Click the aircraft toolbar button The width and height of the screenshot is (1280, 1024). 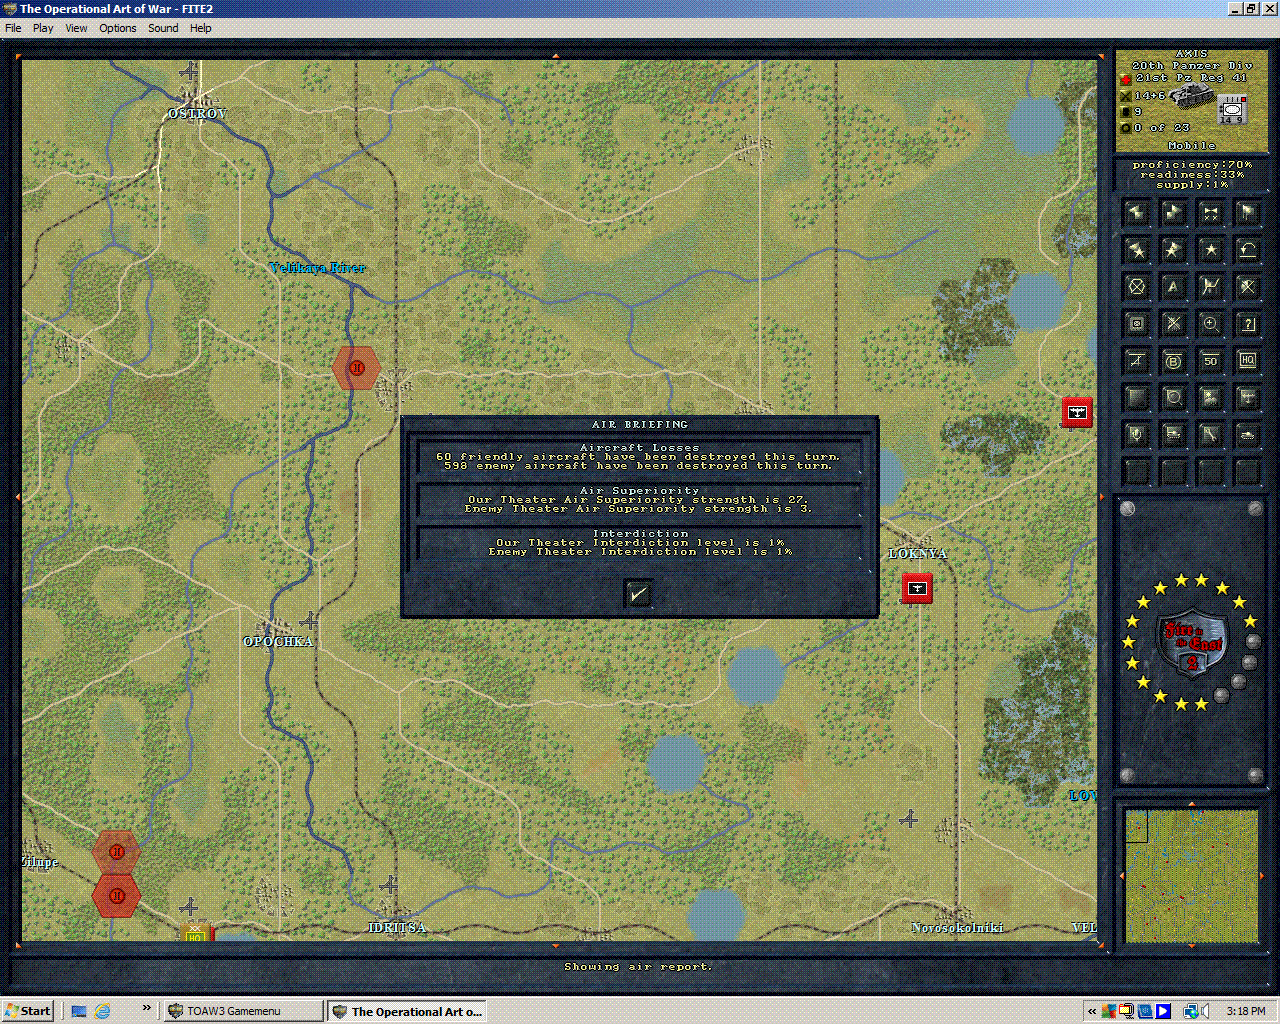tap(1248, 398)
